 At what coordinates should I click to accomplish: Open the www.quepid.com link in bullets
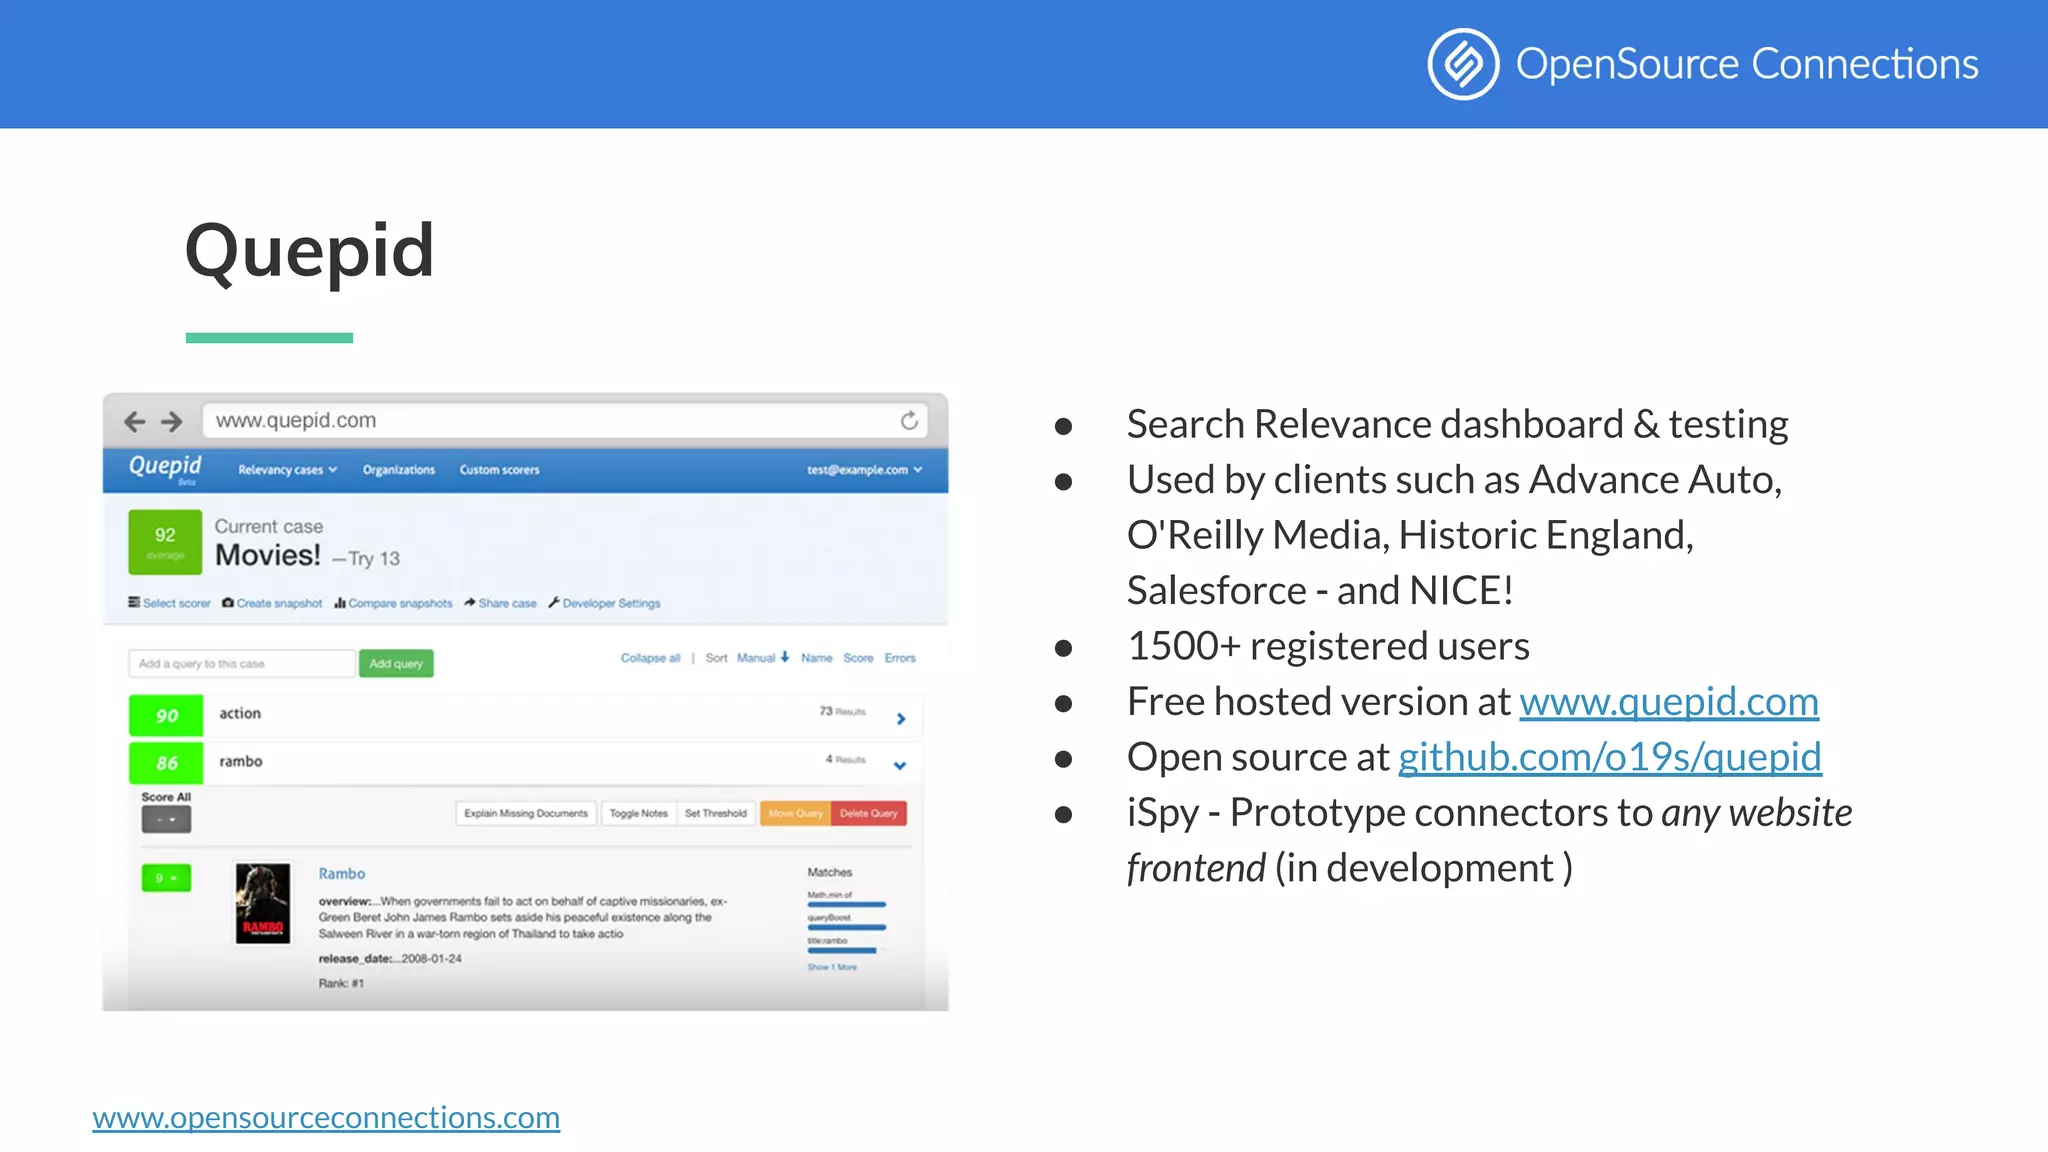click(x=1669, y=702)
